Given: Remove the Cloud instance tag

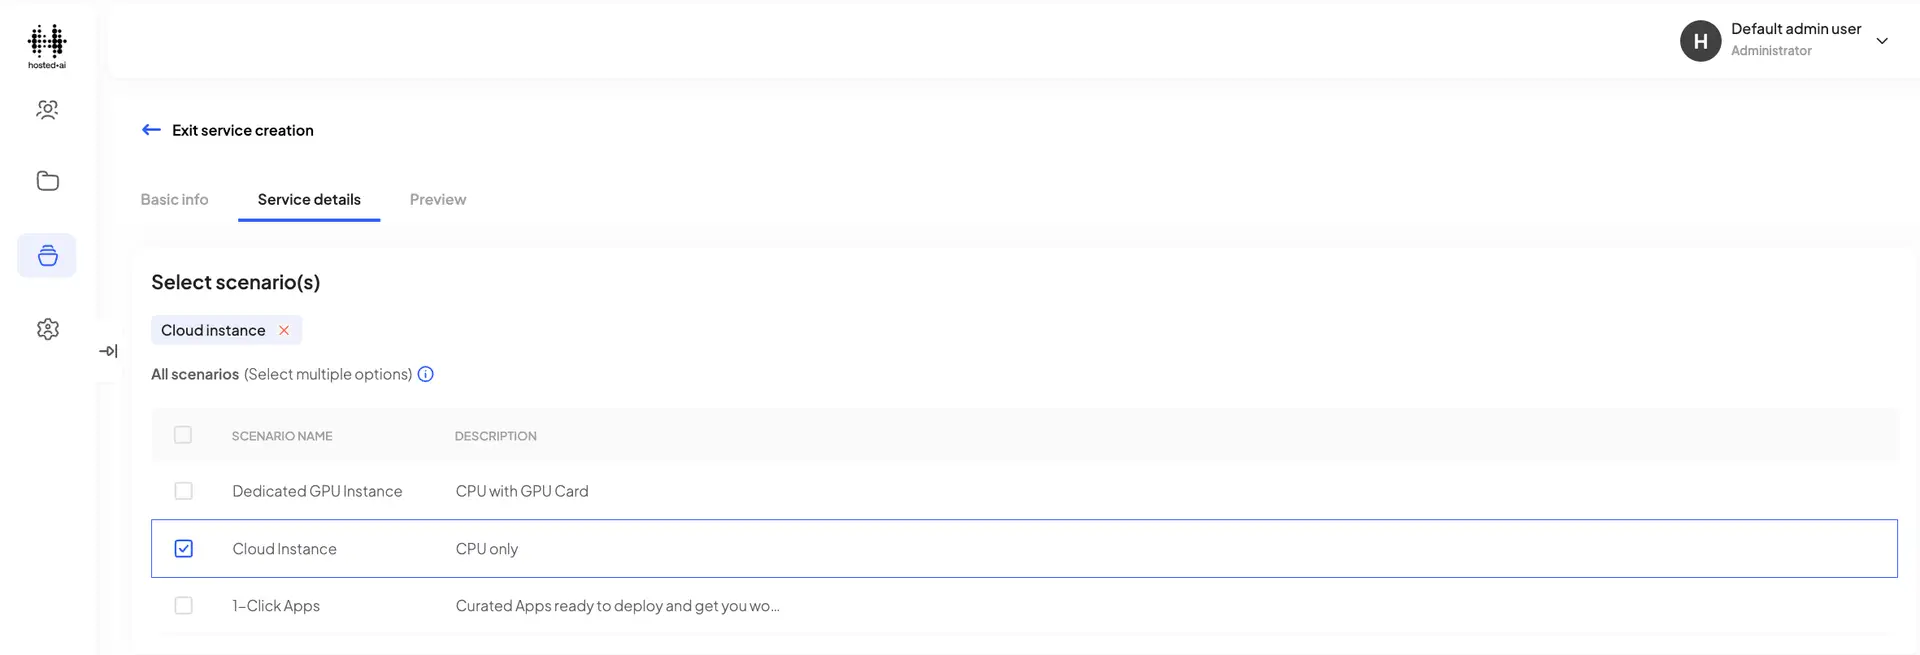Looking at the screenshot, I should pyautogui.click(x=284, y=330).
